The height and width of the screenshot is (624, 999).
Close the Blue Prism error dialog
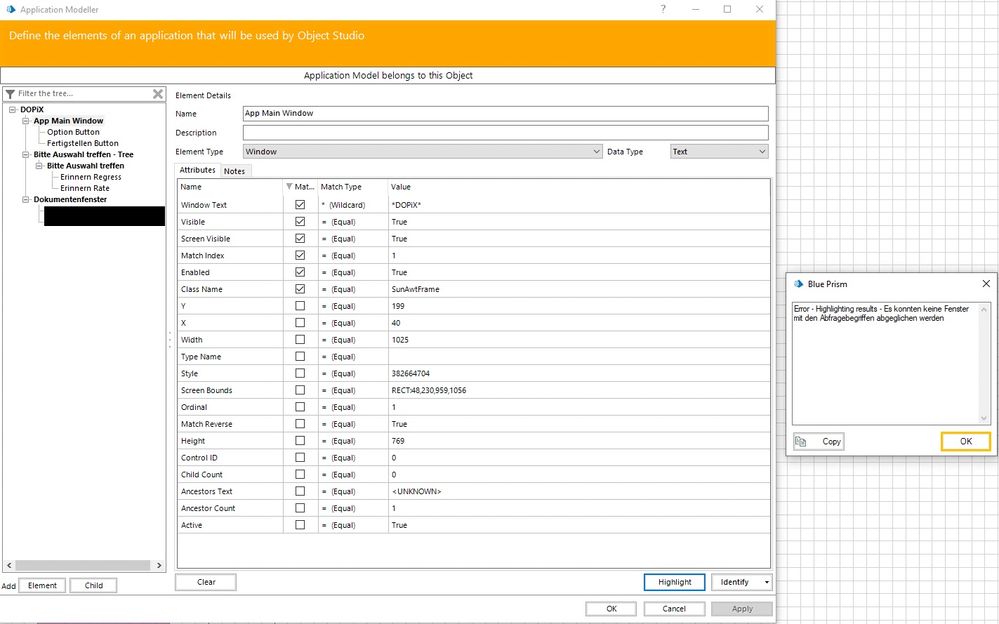(x=986, y=284)
